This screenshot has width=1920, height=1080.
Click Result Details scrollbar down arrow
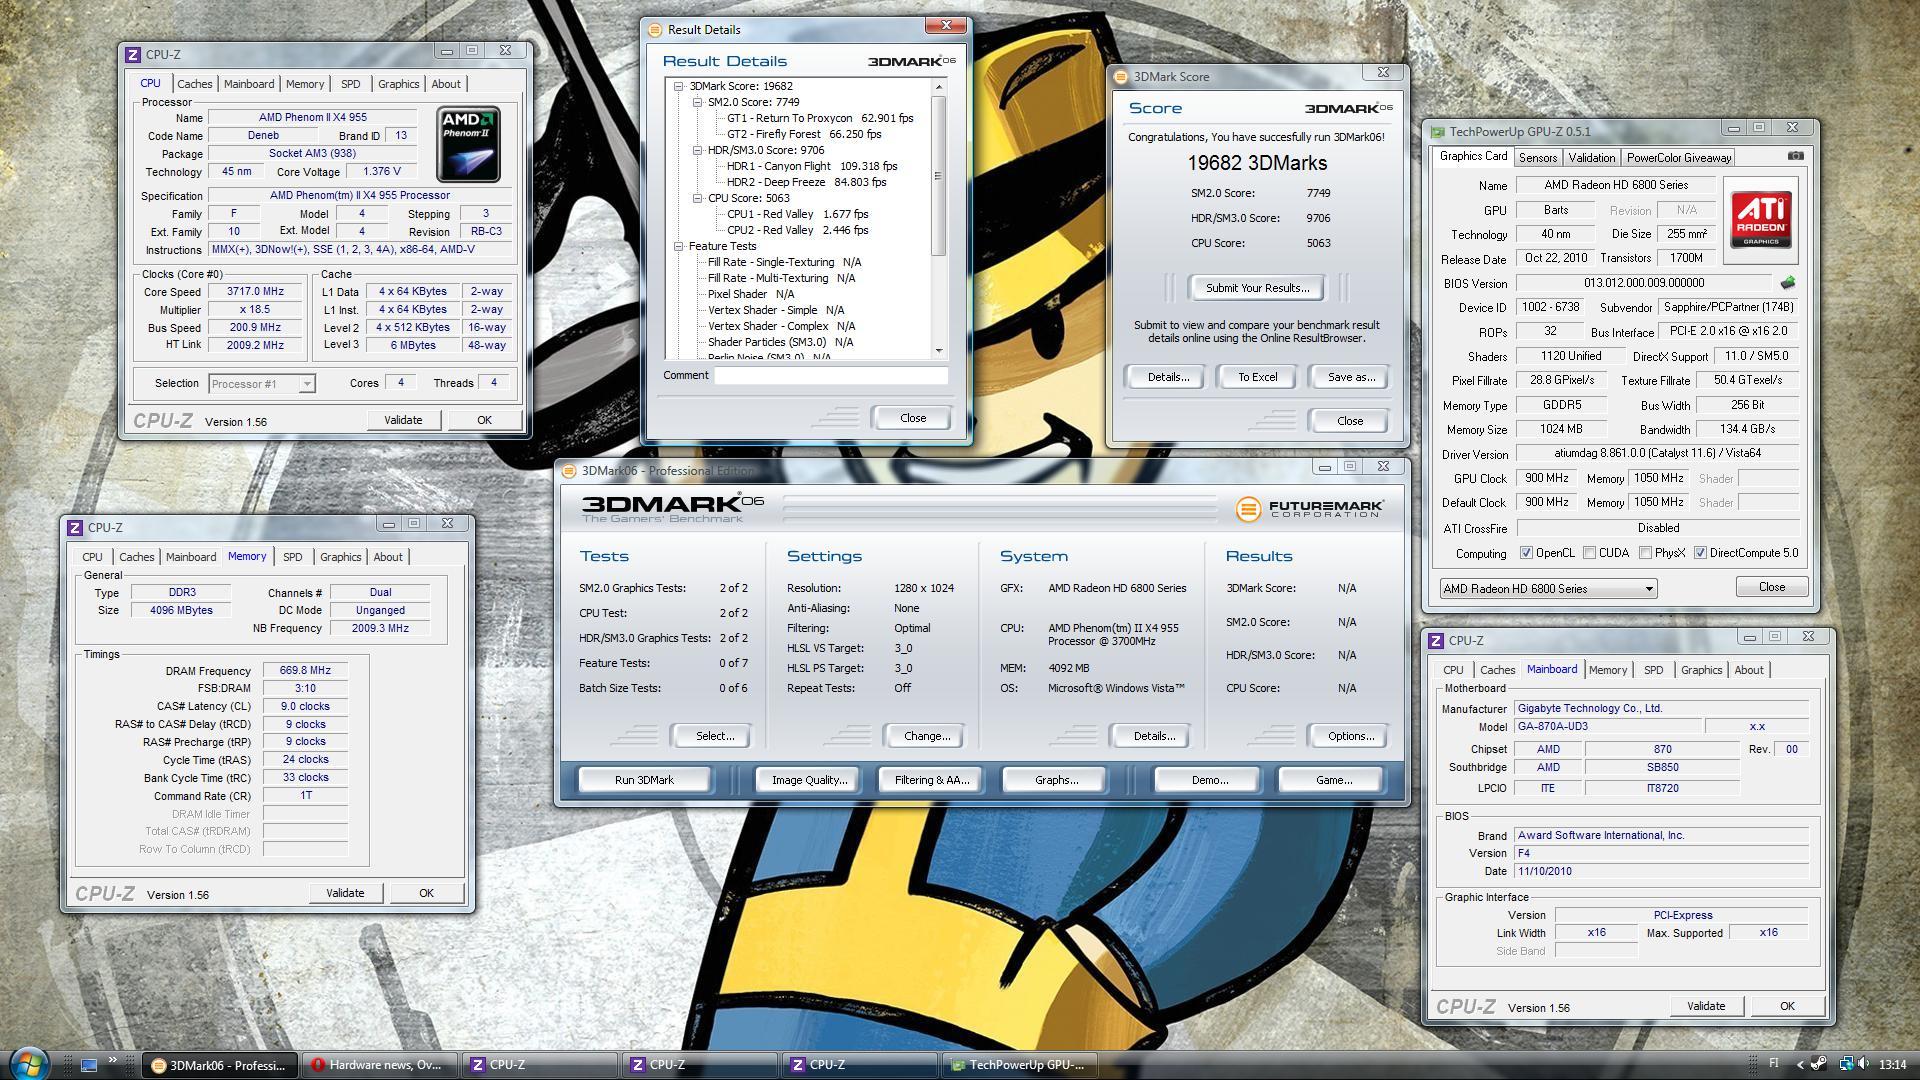tap(938, 351)
